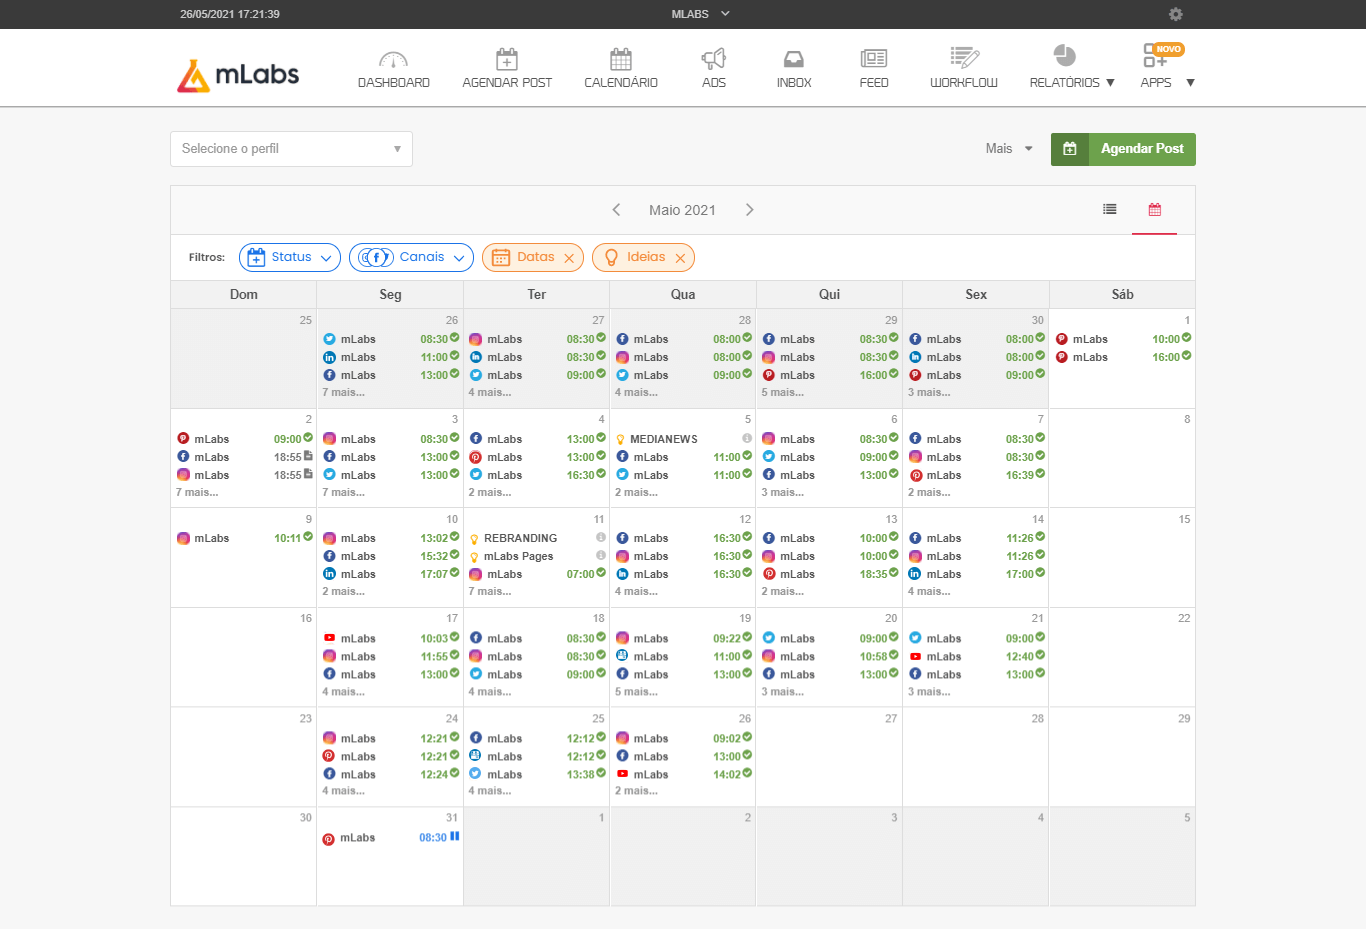This screenshot has height=929, width=1366.
Task: Switch to list view icon
Action: [1110, 210]
